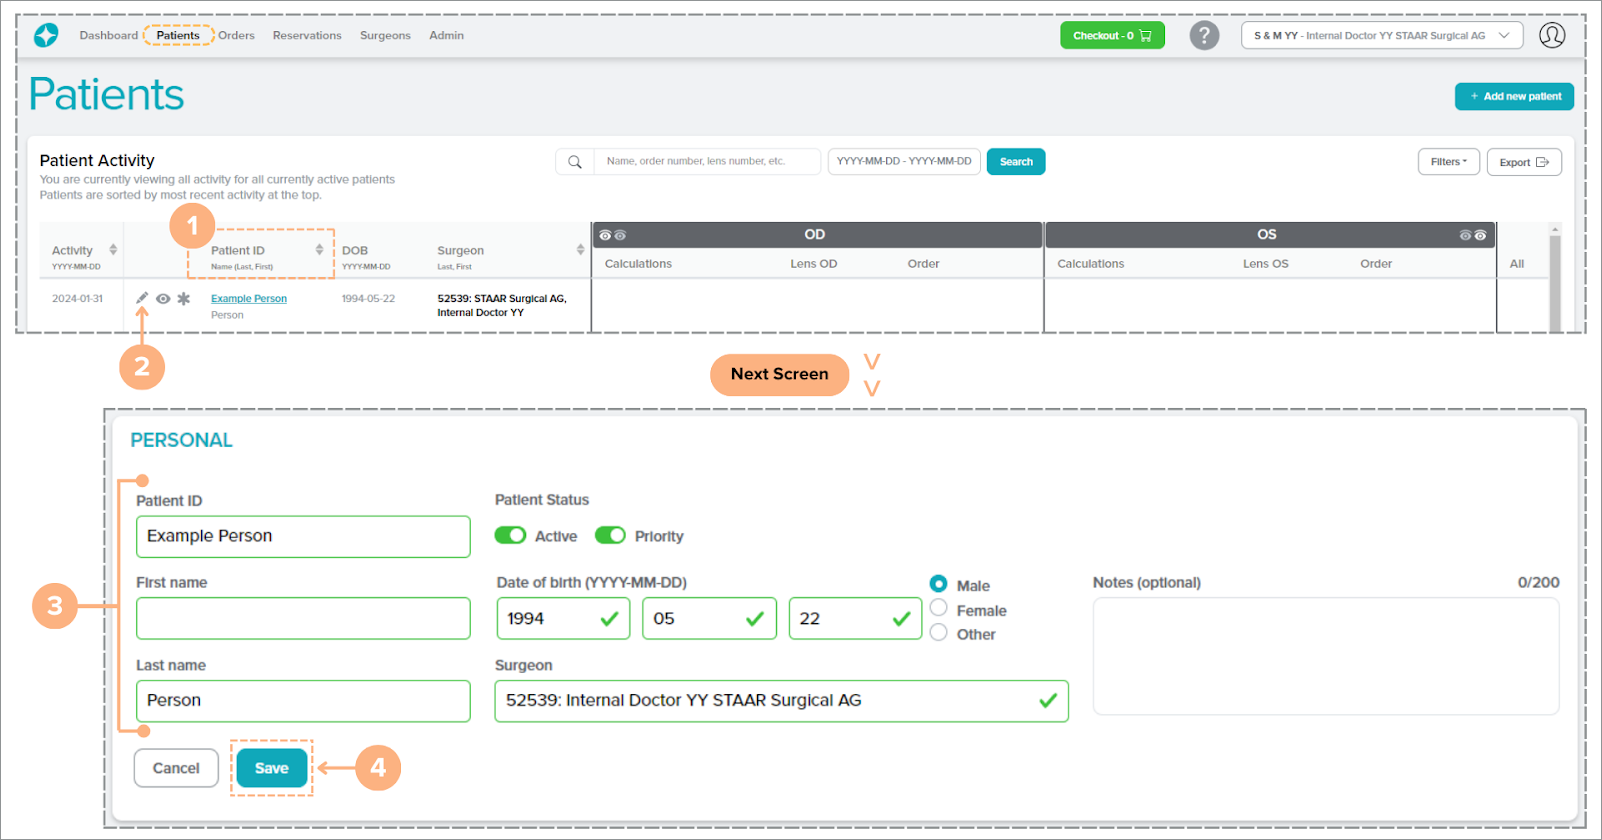Expand the Filters dropdown
The height and width of the screenshot is (840, 1602).
[1448, 162]
